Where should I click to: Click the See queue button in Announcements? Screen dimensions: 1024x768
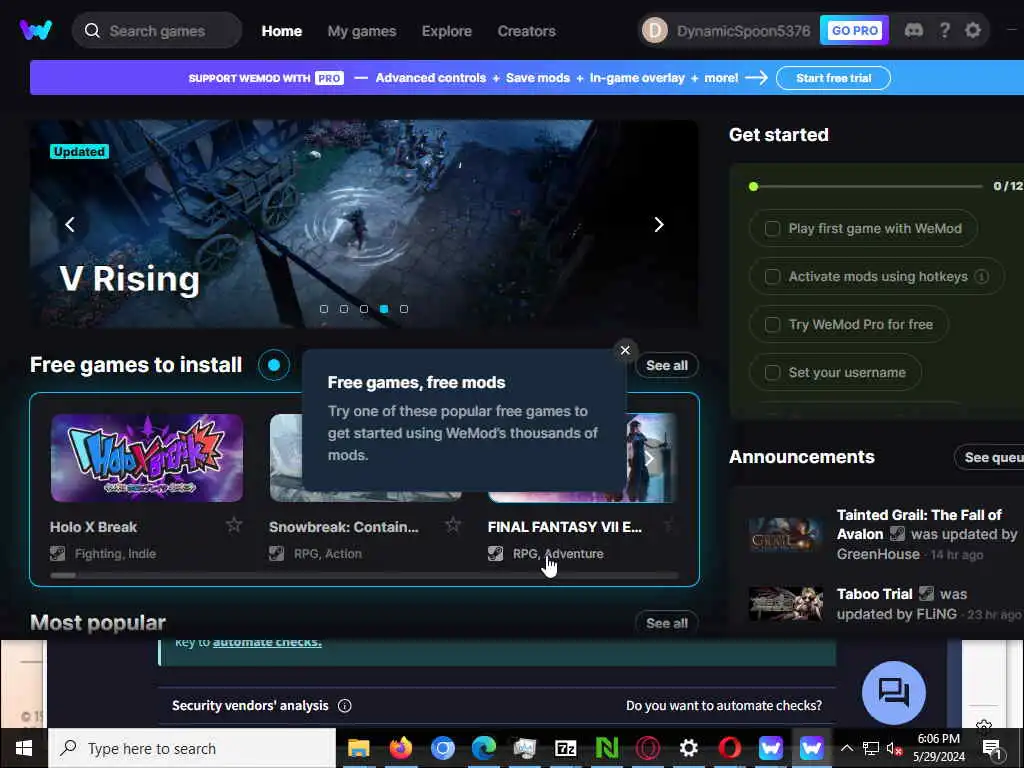click(x=989, y=458)
